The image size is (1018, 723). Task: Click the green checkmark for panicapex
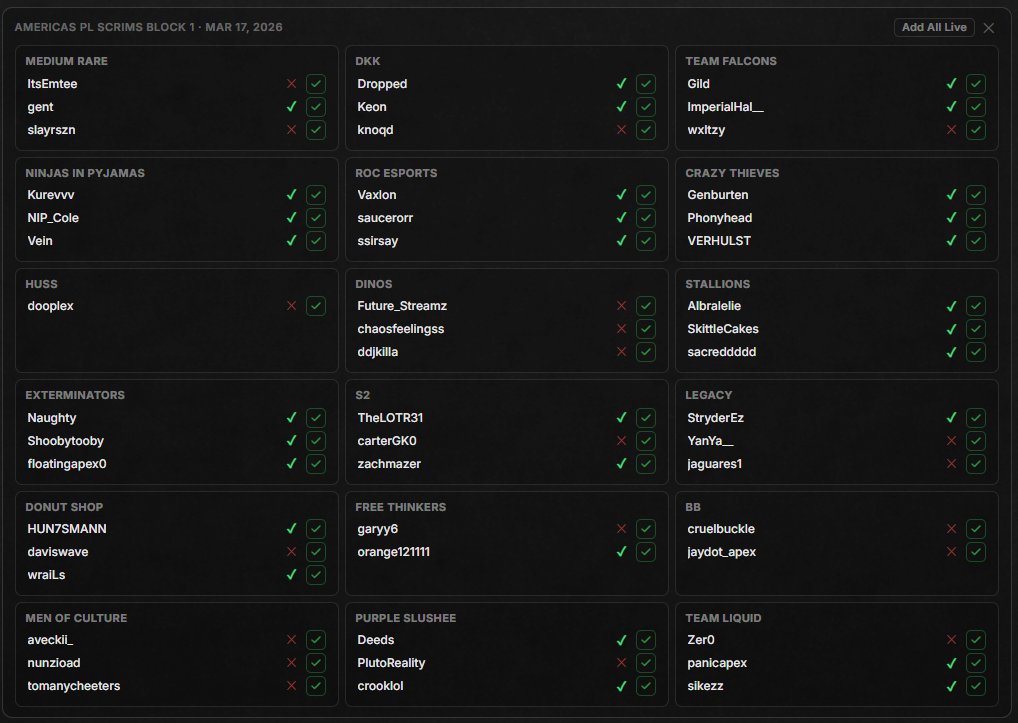pyautogui.click(x=951, y=663)
